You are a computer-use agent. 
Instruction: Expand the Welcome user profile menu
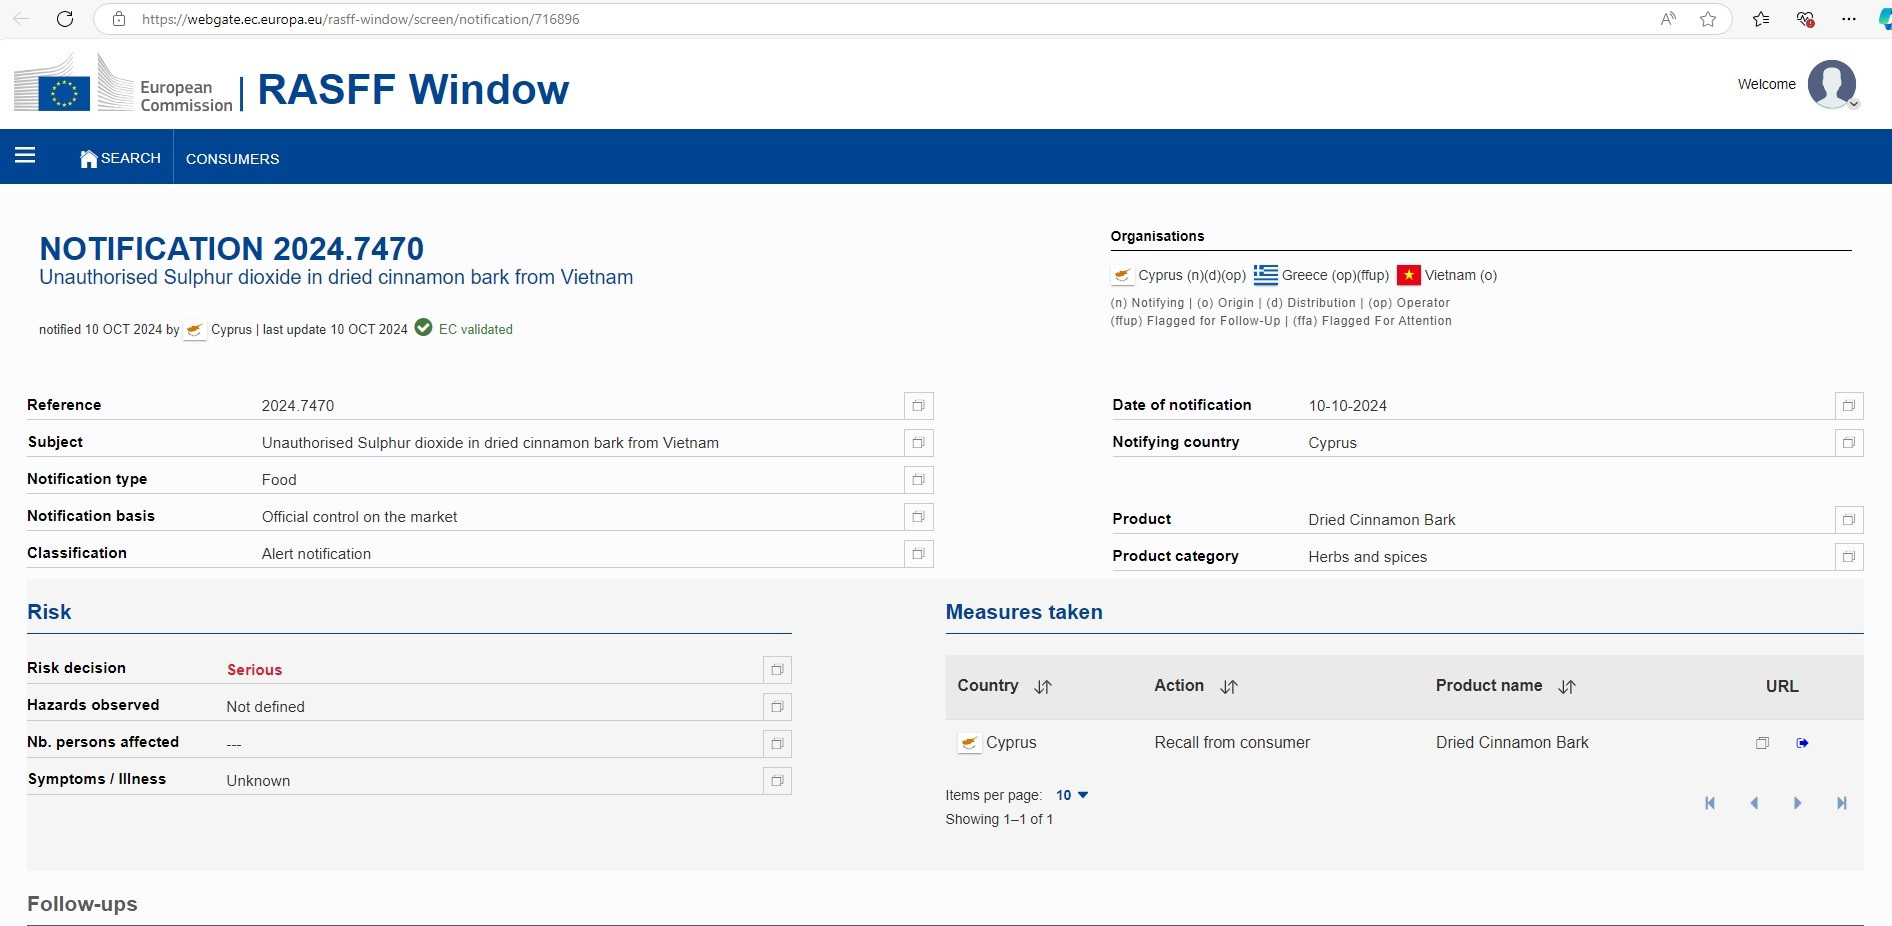coord(1832,85)
